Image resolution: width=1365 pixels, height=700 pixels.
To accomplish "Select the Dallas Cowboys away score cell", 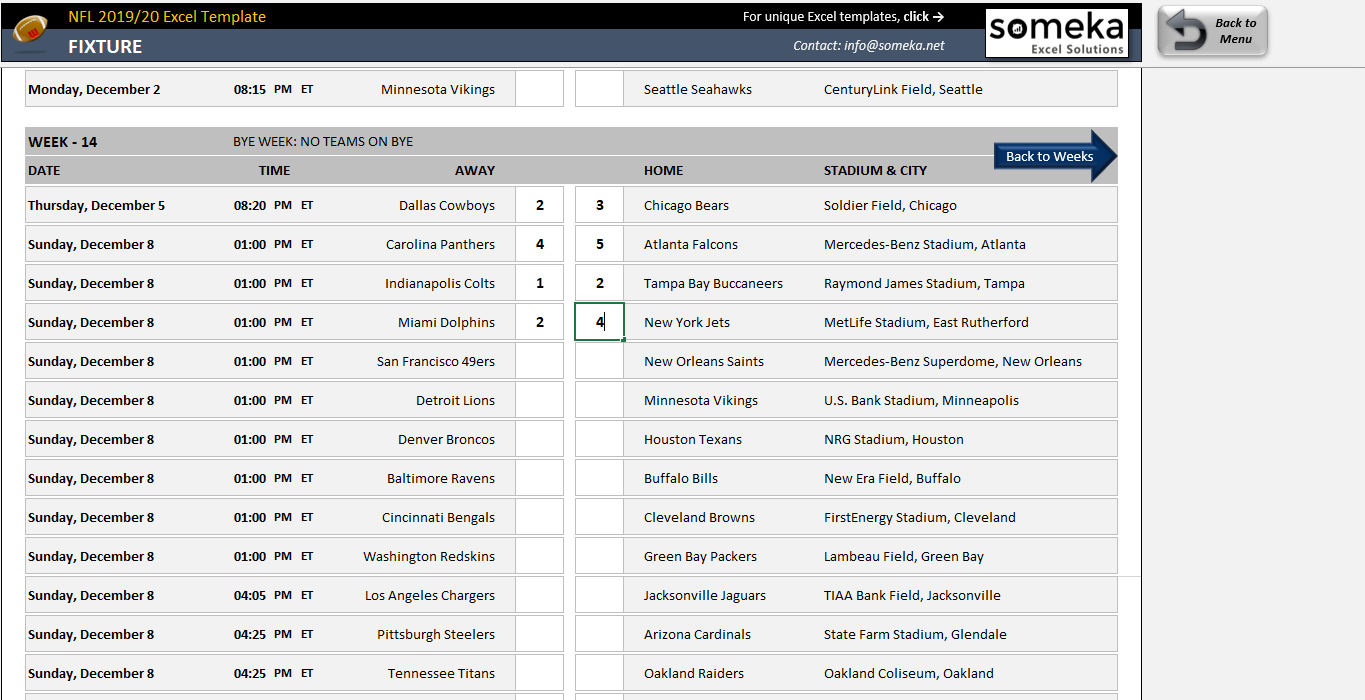I will pyautogui.click(x=540, y=205).
